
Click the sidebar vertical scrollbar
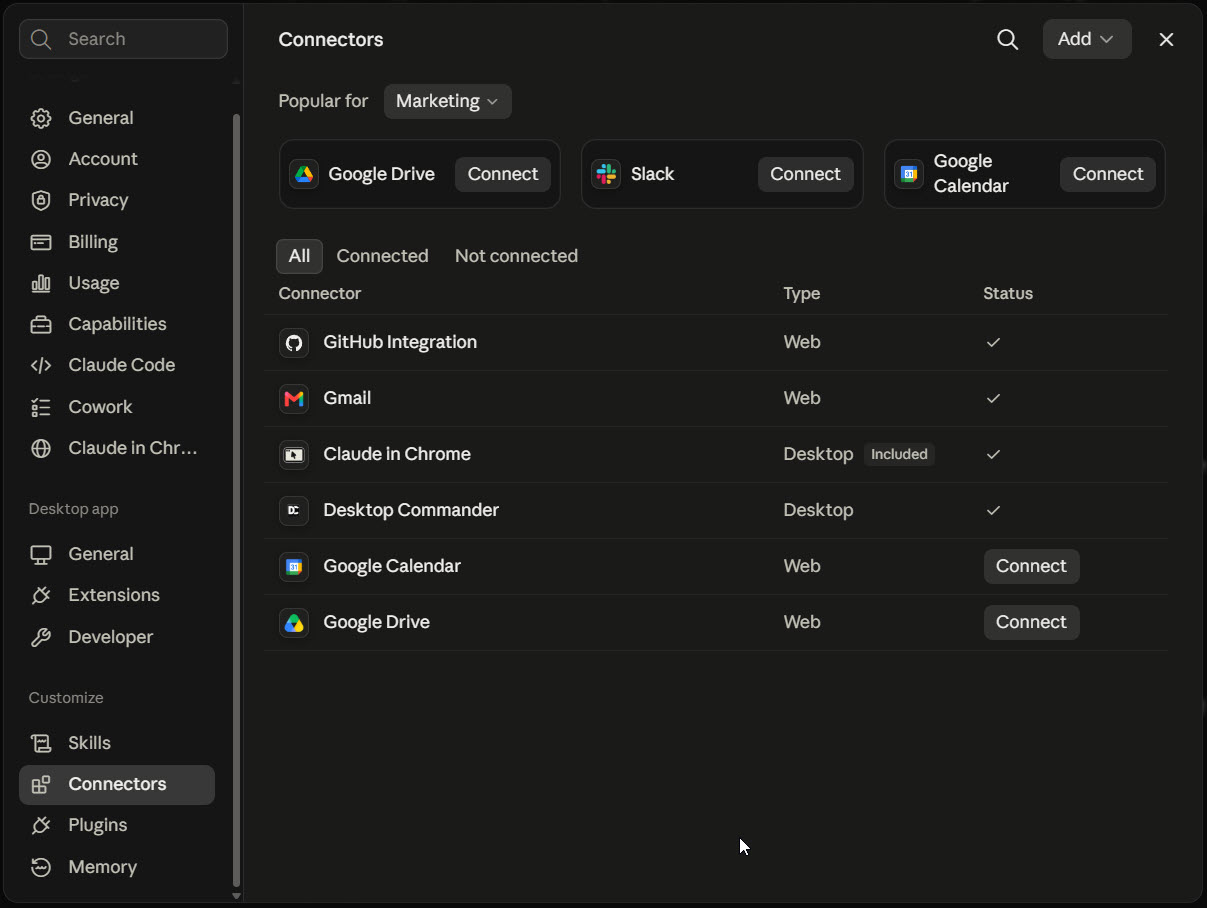coord(237,500)
